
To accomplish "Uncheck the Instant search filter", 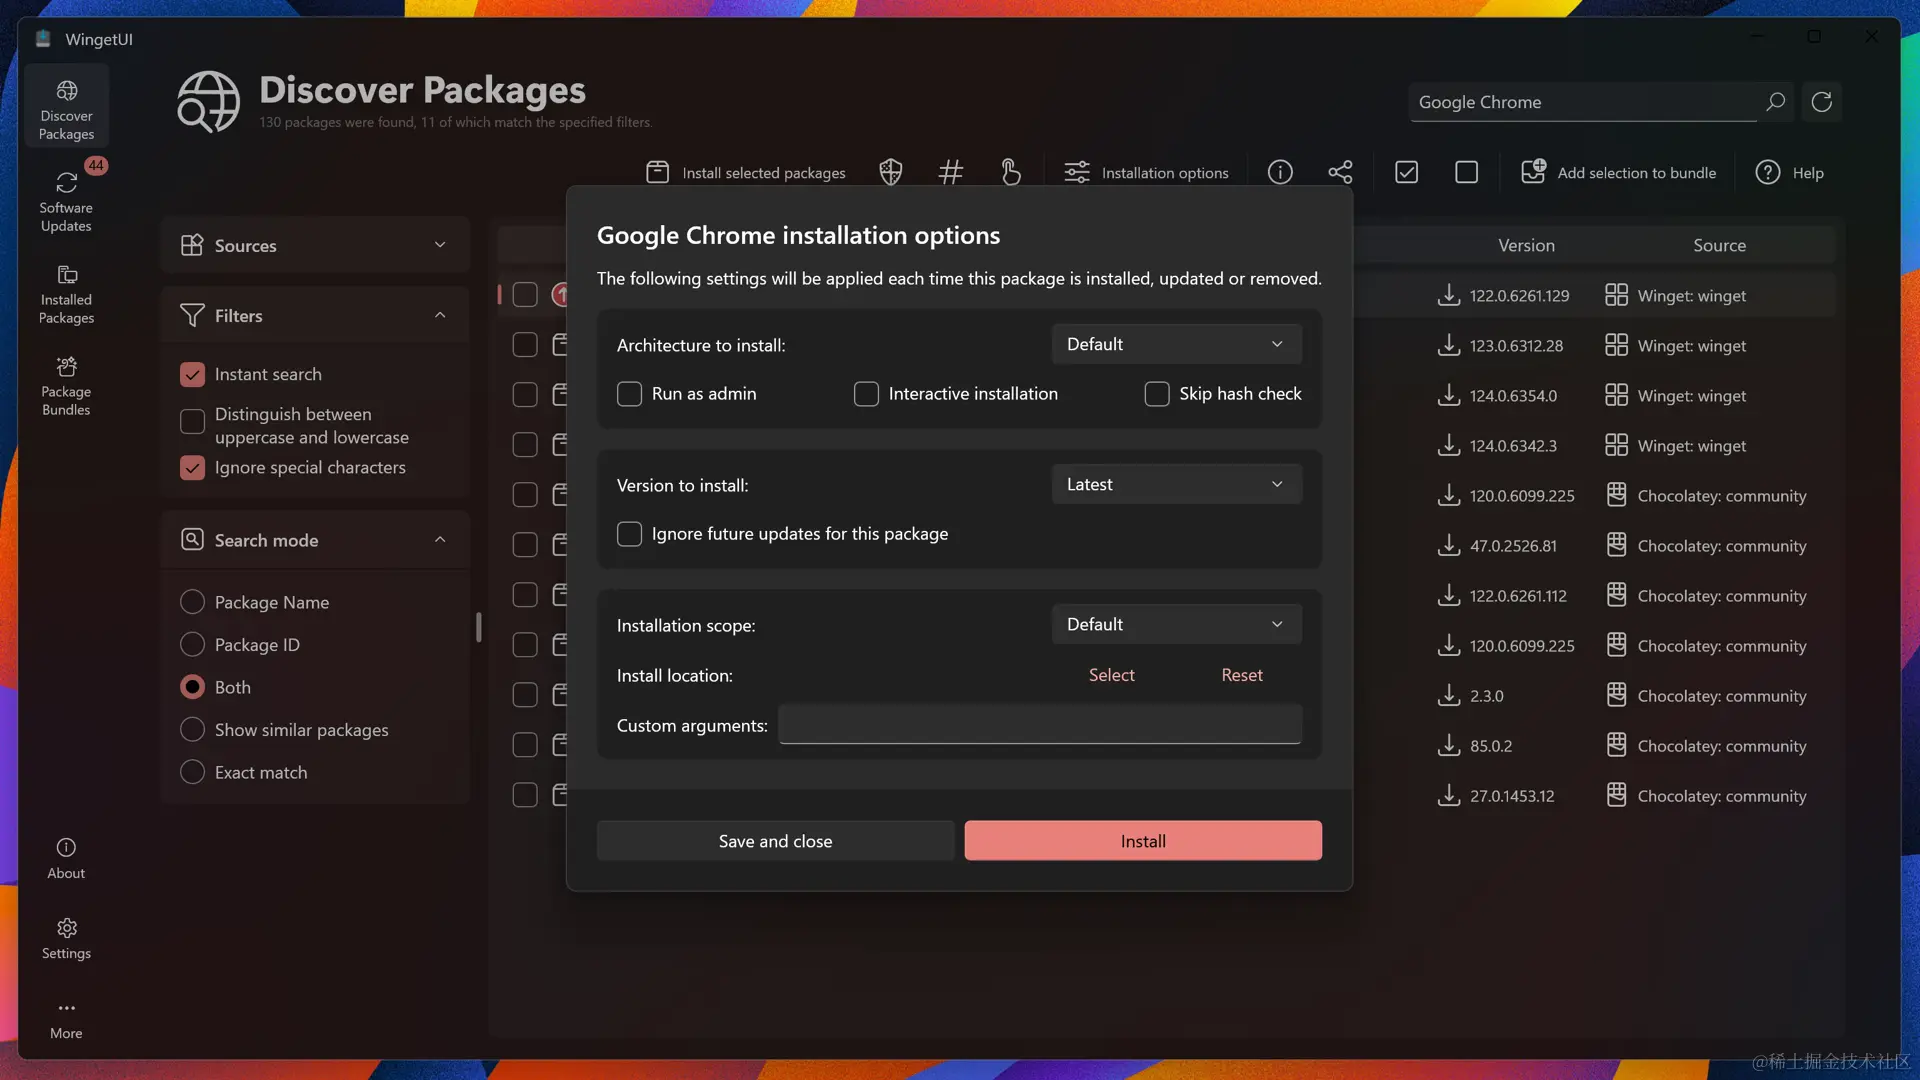I will (x=192, y=374).
